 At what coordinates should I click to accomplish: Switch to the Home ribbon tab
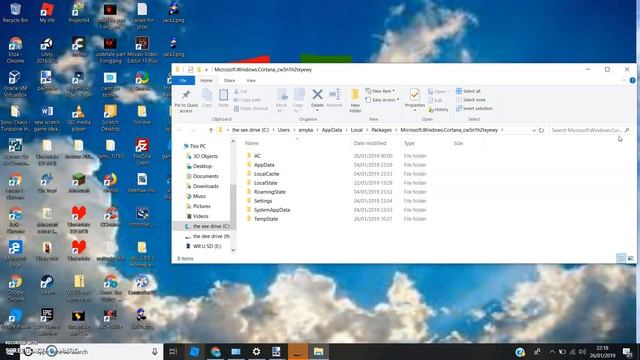pyautogui.click(x=206, y=80)
